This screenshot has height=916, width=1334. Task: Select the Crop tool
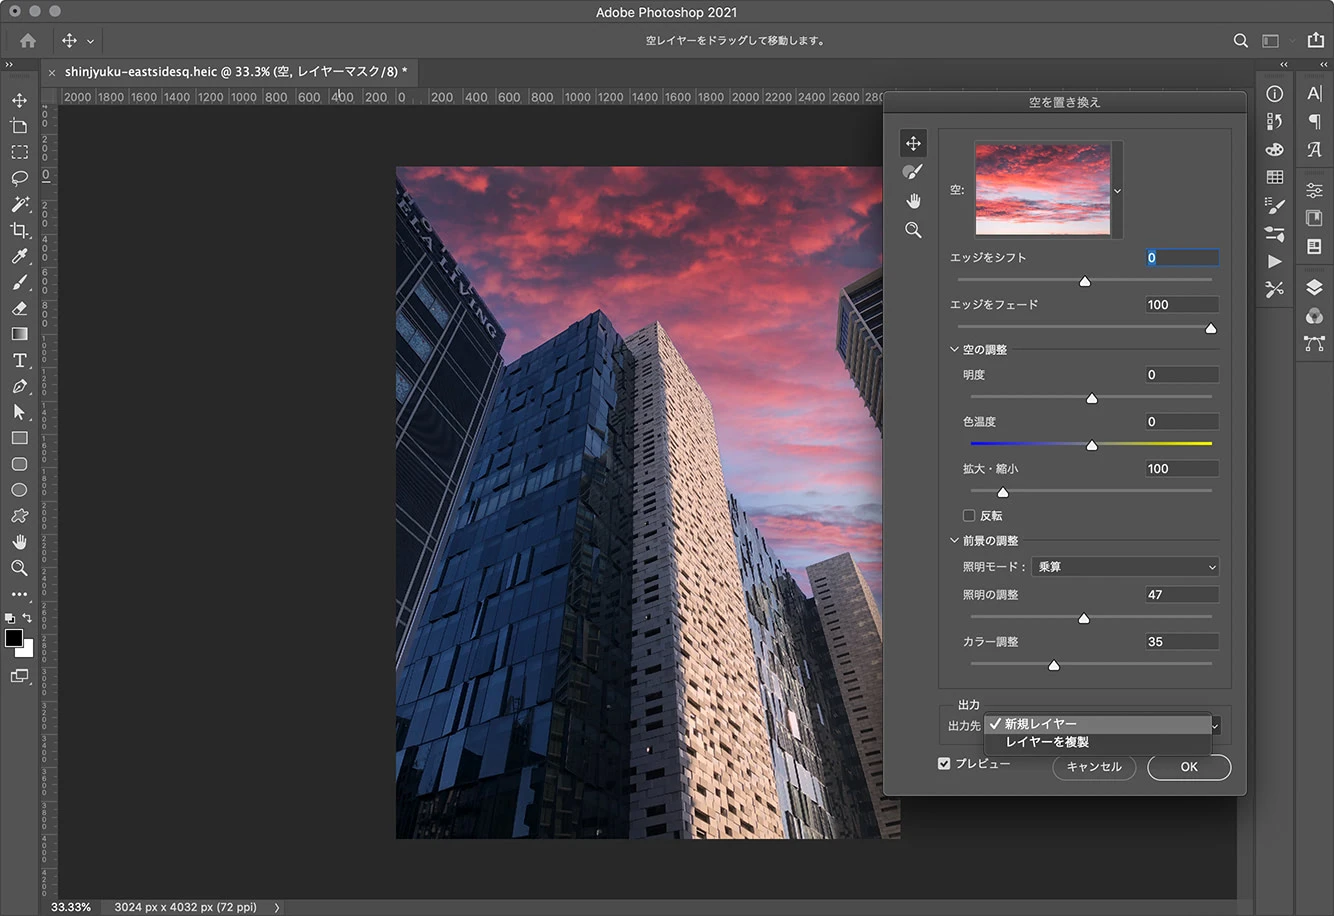coord(19,230)
